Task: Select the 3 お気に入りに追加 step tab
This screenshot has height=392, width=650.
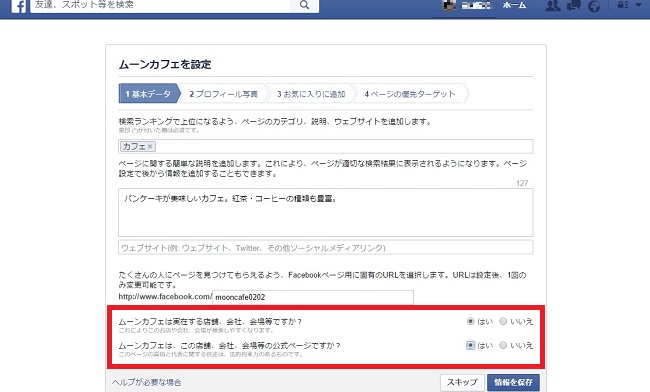Action: [x=311, y=94]
